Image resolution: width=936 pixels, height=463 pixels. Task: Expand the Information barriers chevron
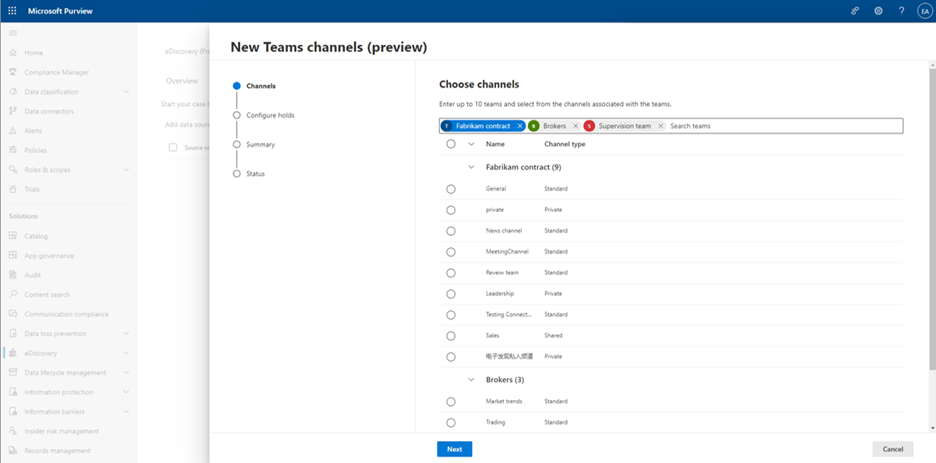[125, 412]
